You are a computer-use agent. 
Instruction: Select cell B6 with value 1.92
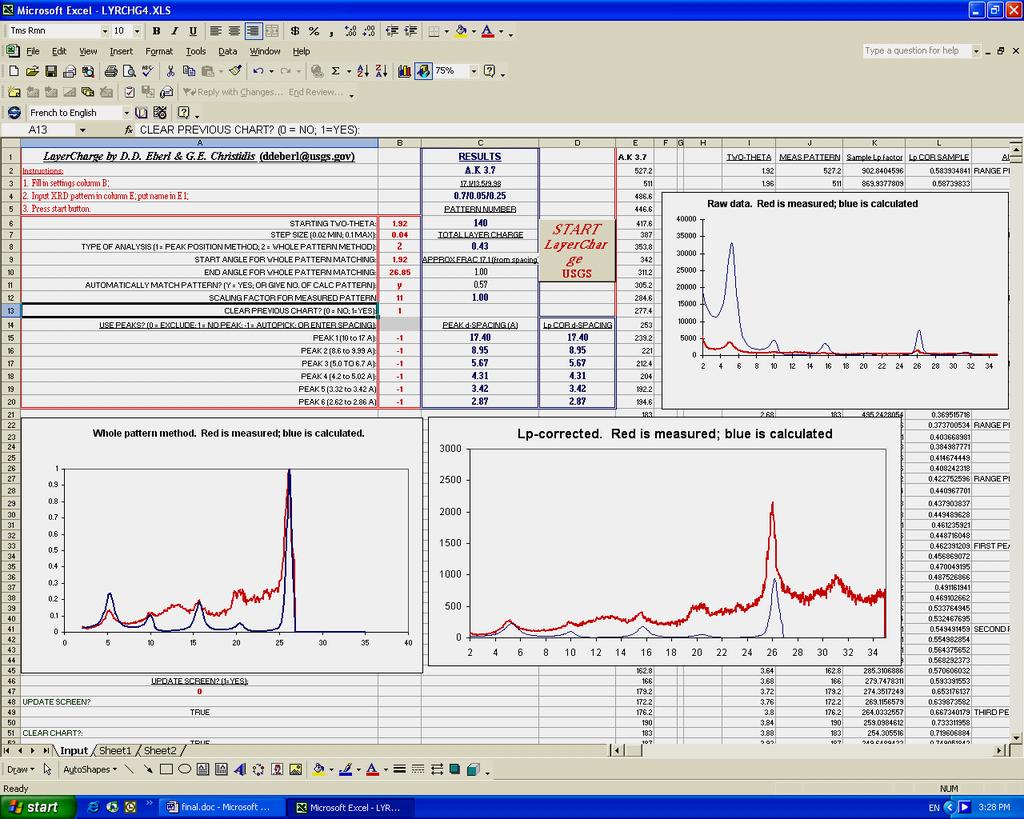(400, 223)
